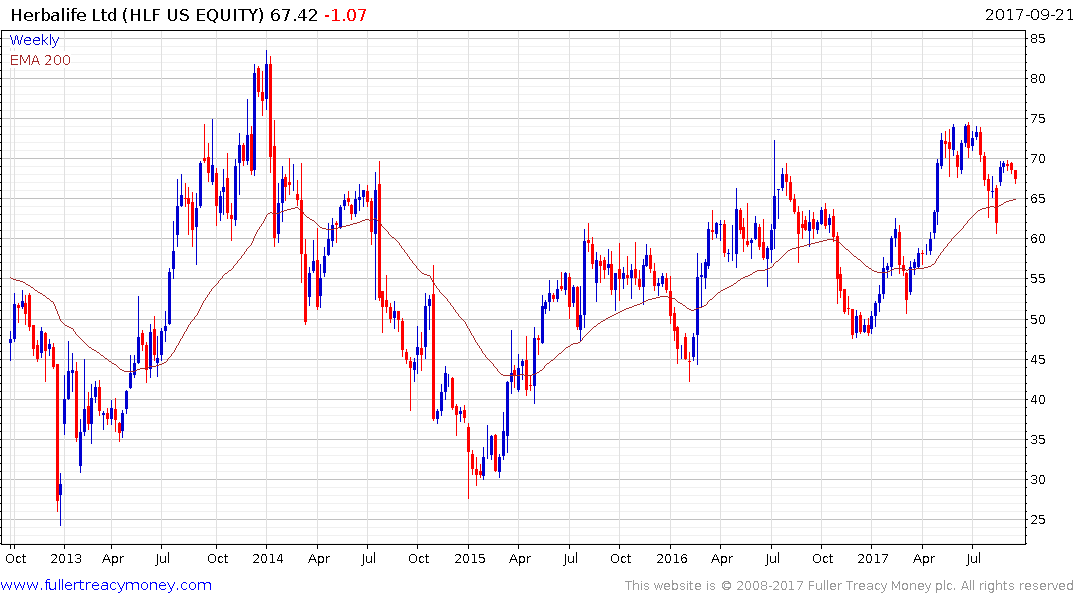The height and width of the screenshot is (600, 1075).
Task: Click the 2017 year label on time axis
Action: click(x=873, y=558)
